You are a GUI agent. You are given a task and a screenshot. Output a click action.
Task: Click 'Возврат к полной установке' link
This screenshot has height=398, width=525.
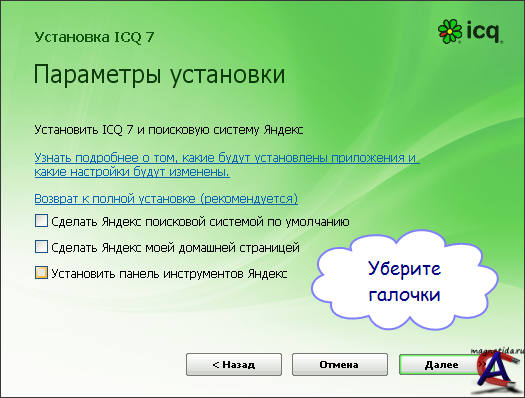[x=166, y=199]
